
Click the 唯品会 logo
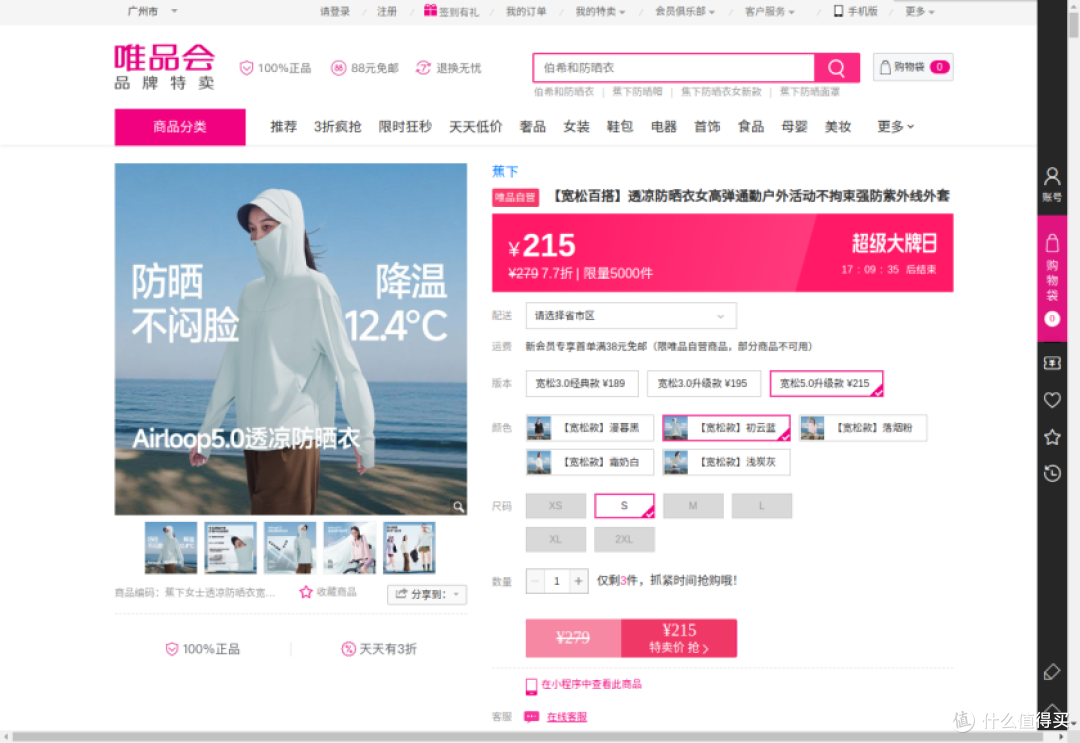coord(164,66)
